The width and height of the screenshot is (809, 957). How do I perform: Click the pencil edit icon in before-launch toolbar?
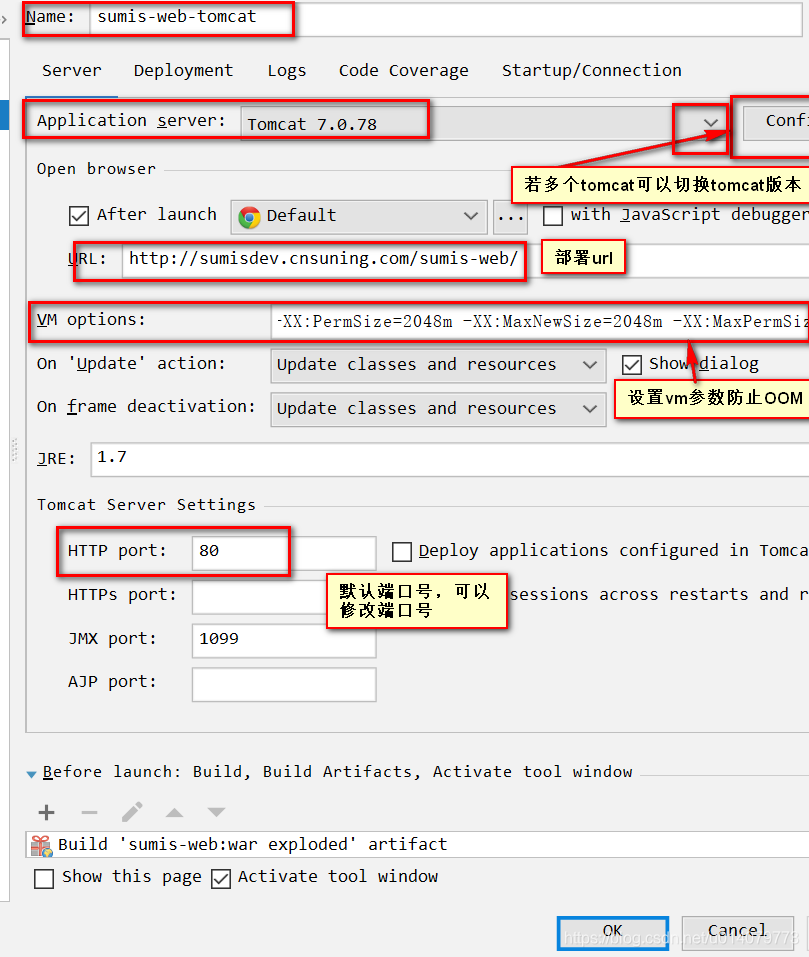tap(132, 812)
